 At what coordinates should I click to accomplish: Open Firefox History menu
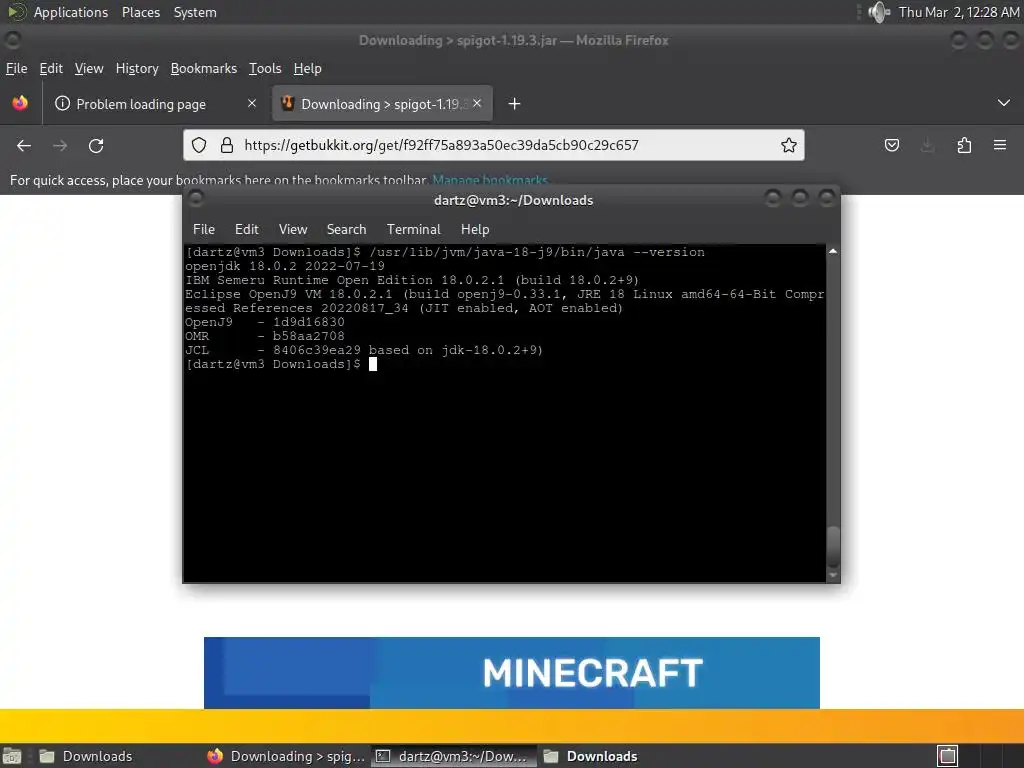tap(137, 69)
